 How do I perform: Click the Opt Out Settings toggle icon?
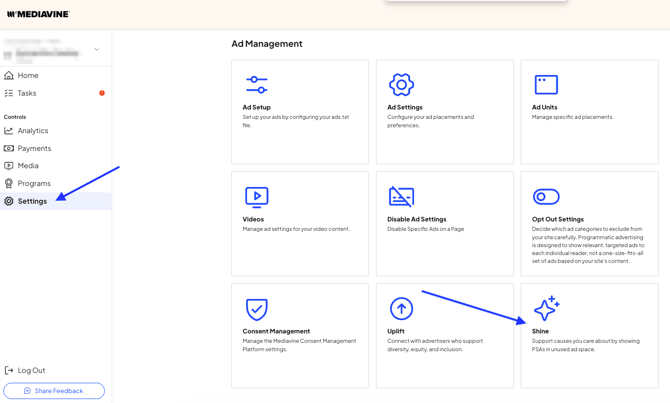pyautogui.click(x=546, y=197)
